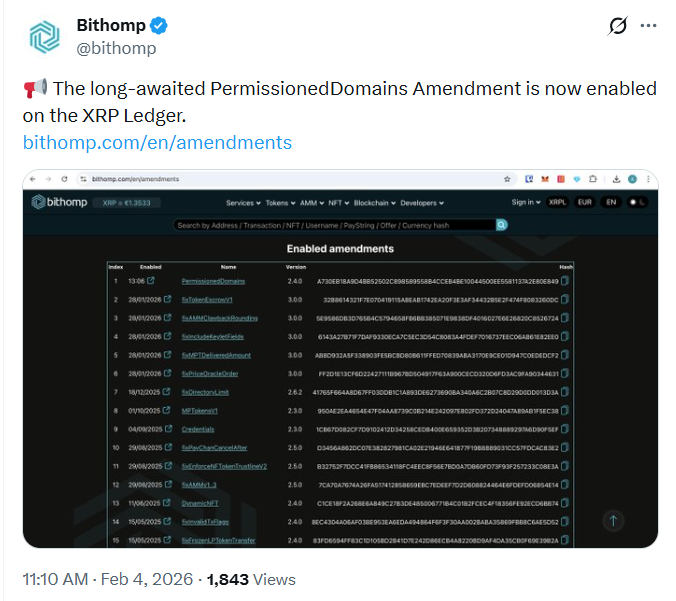Expand the Services dropdown menu

tap(243, 203)
